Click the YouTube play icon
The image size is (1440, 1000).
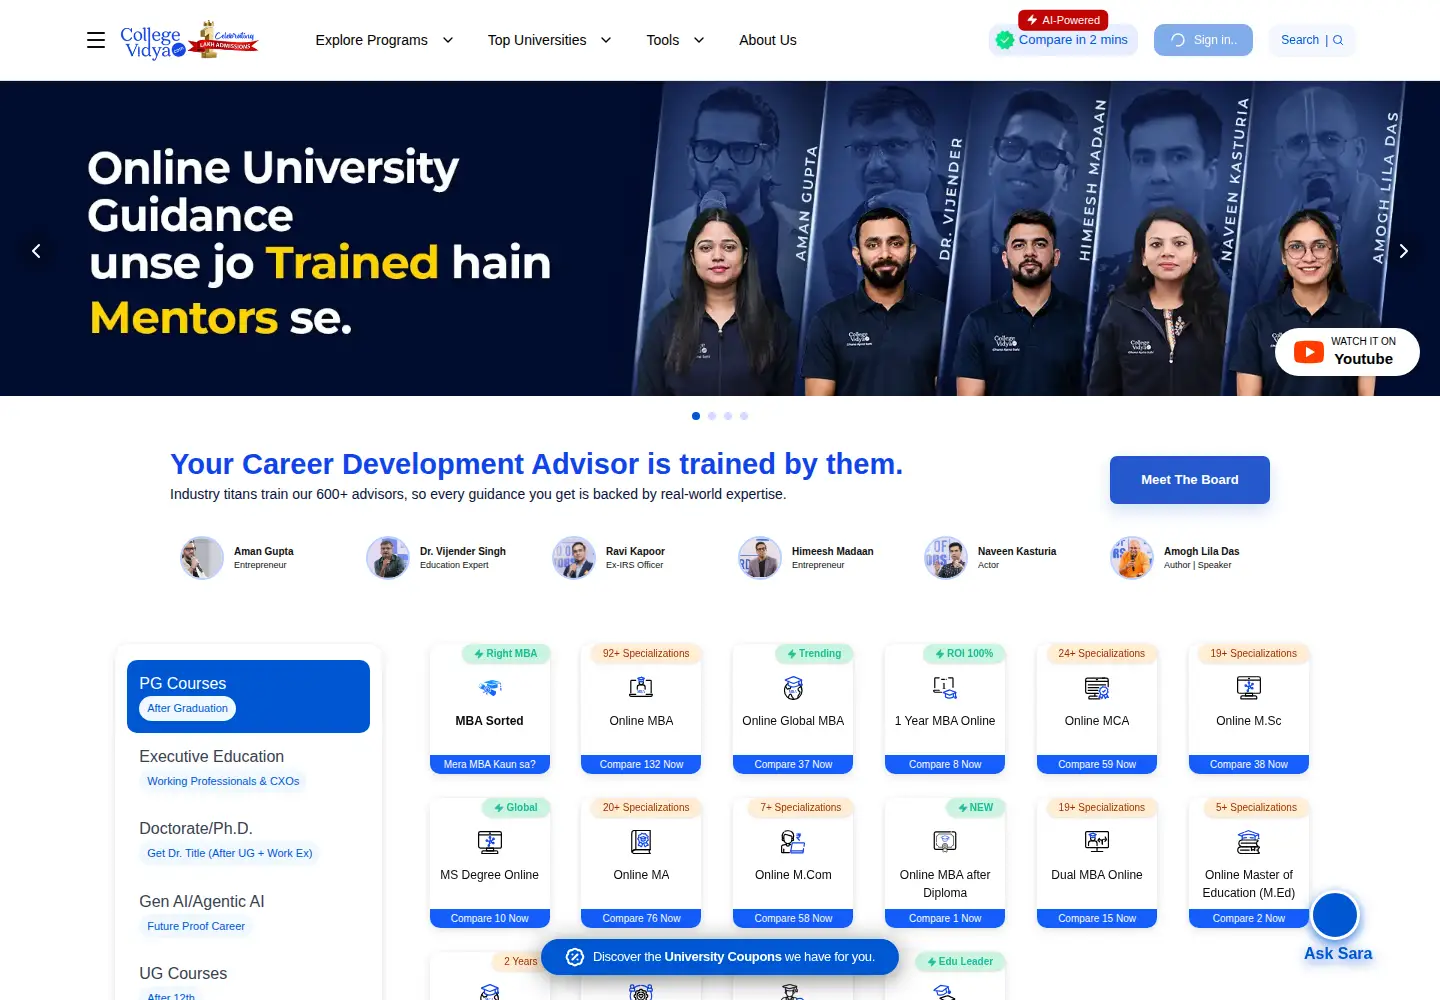coord(1309,352)
